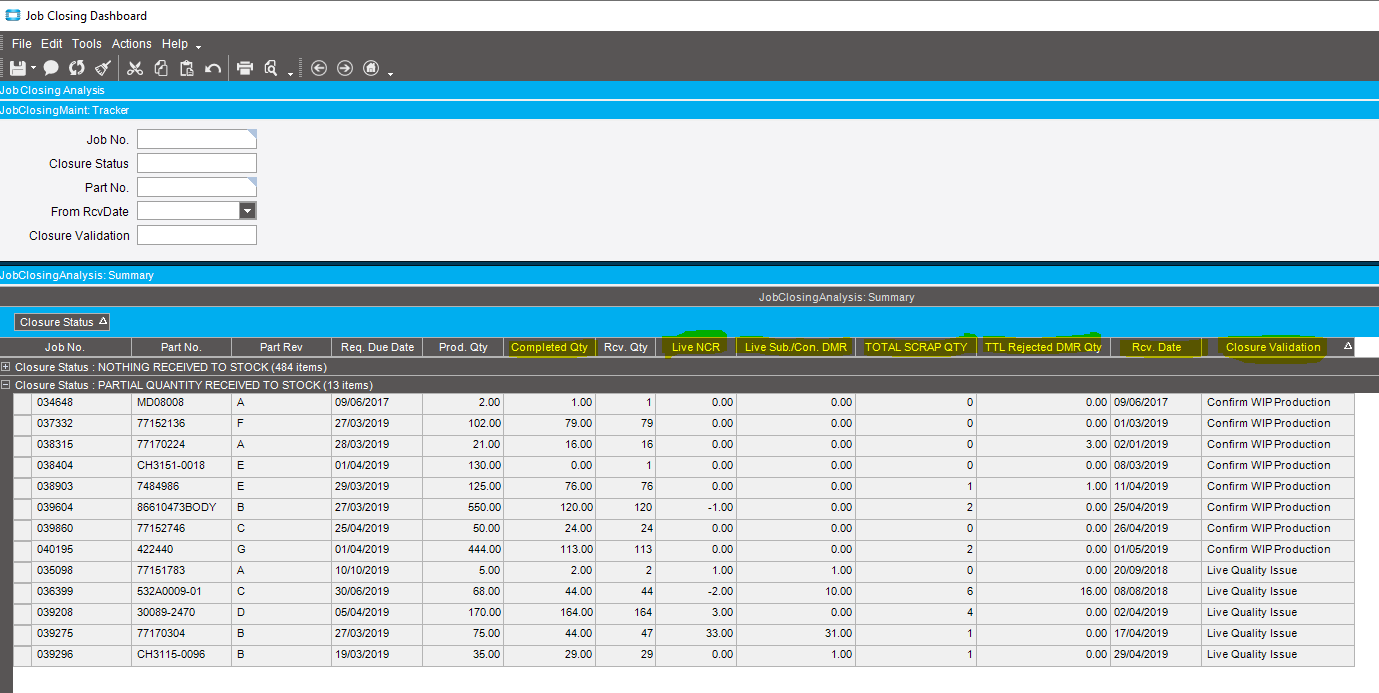Click the Closure Status group-by button
The width and height of the screenshot is (1379, 693).
click(62, 322)
